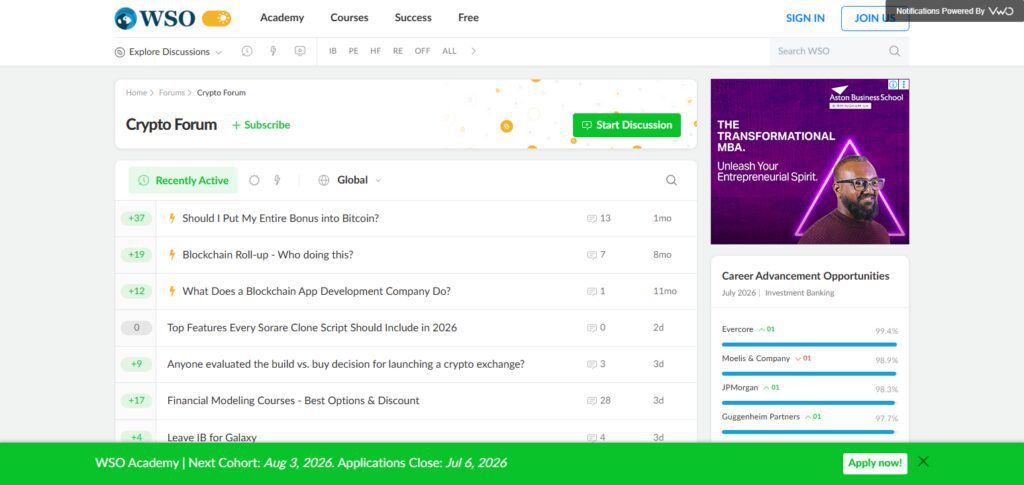Open the Success menu
The height and width of the screenshot is (485, 1024).
coord(413,18)
